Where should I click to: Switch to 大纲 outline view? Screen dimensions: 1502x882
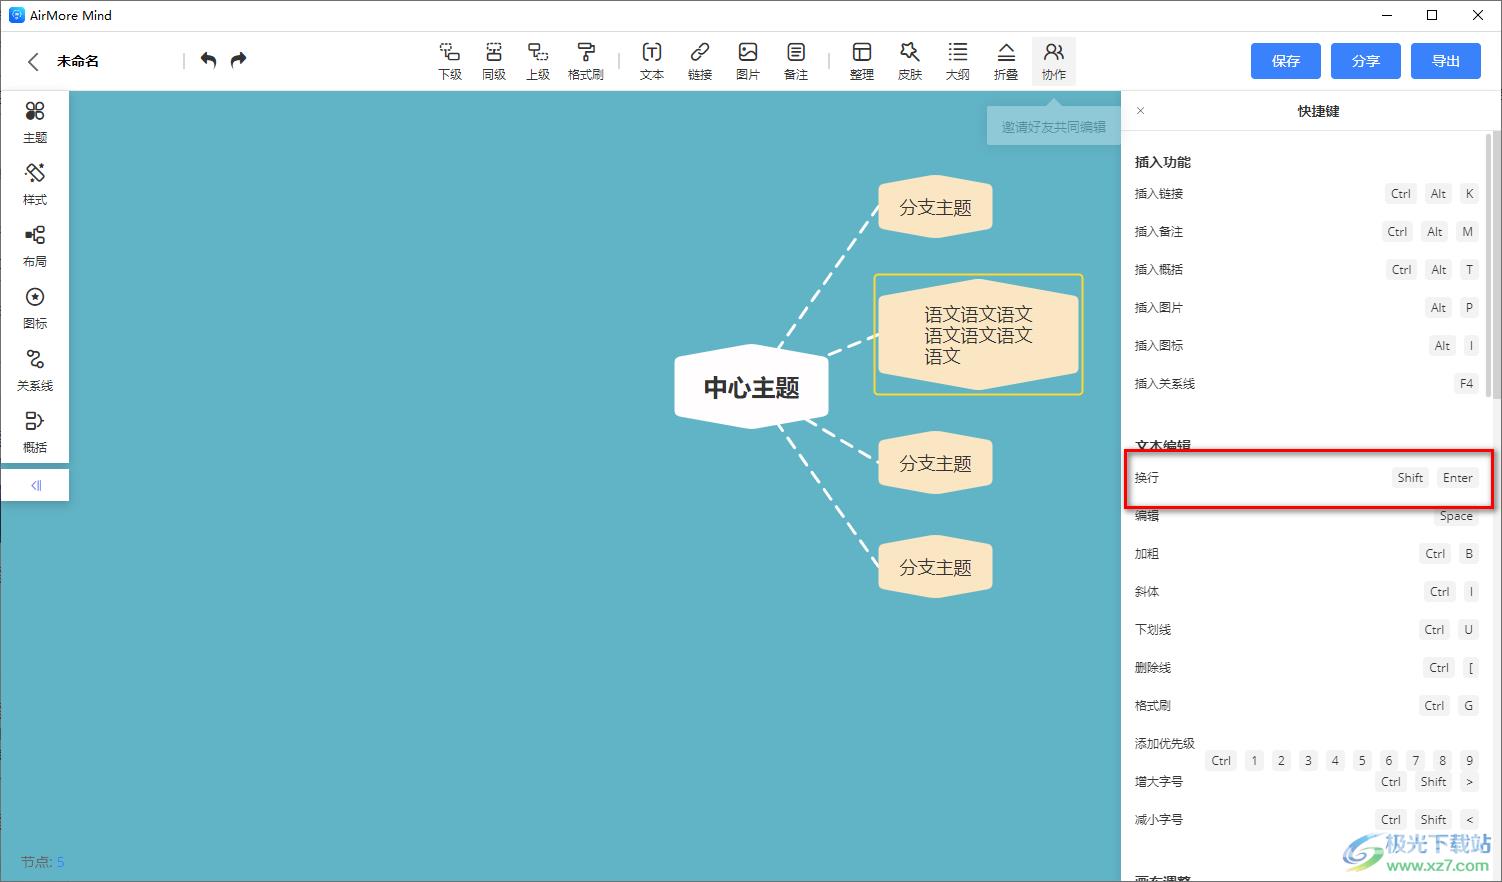click(958, 61)
